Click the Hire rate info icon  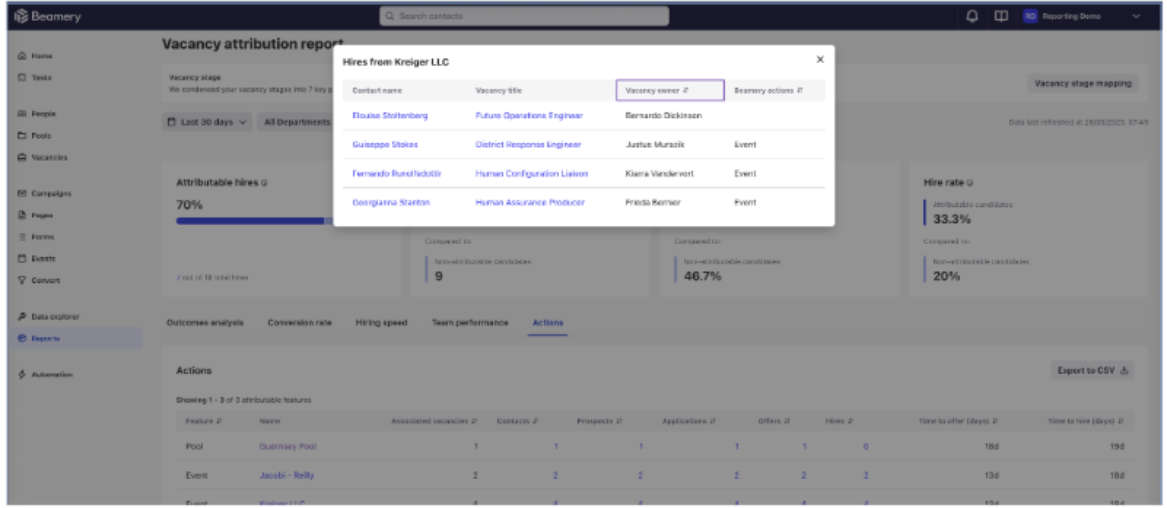[x=970, y=182]
